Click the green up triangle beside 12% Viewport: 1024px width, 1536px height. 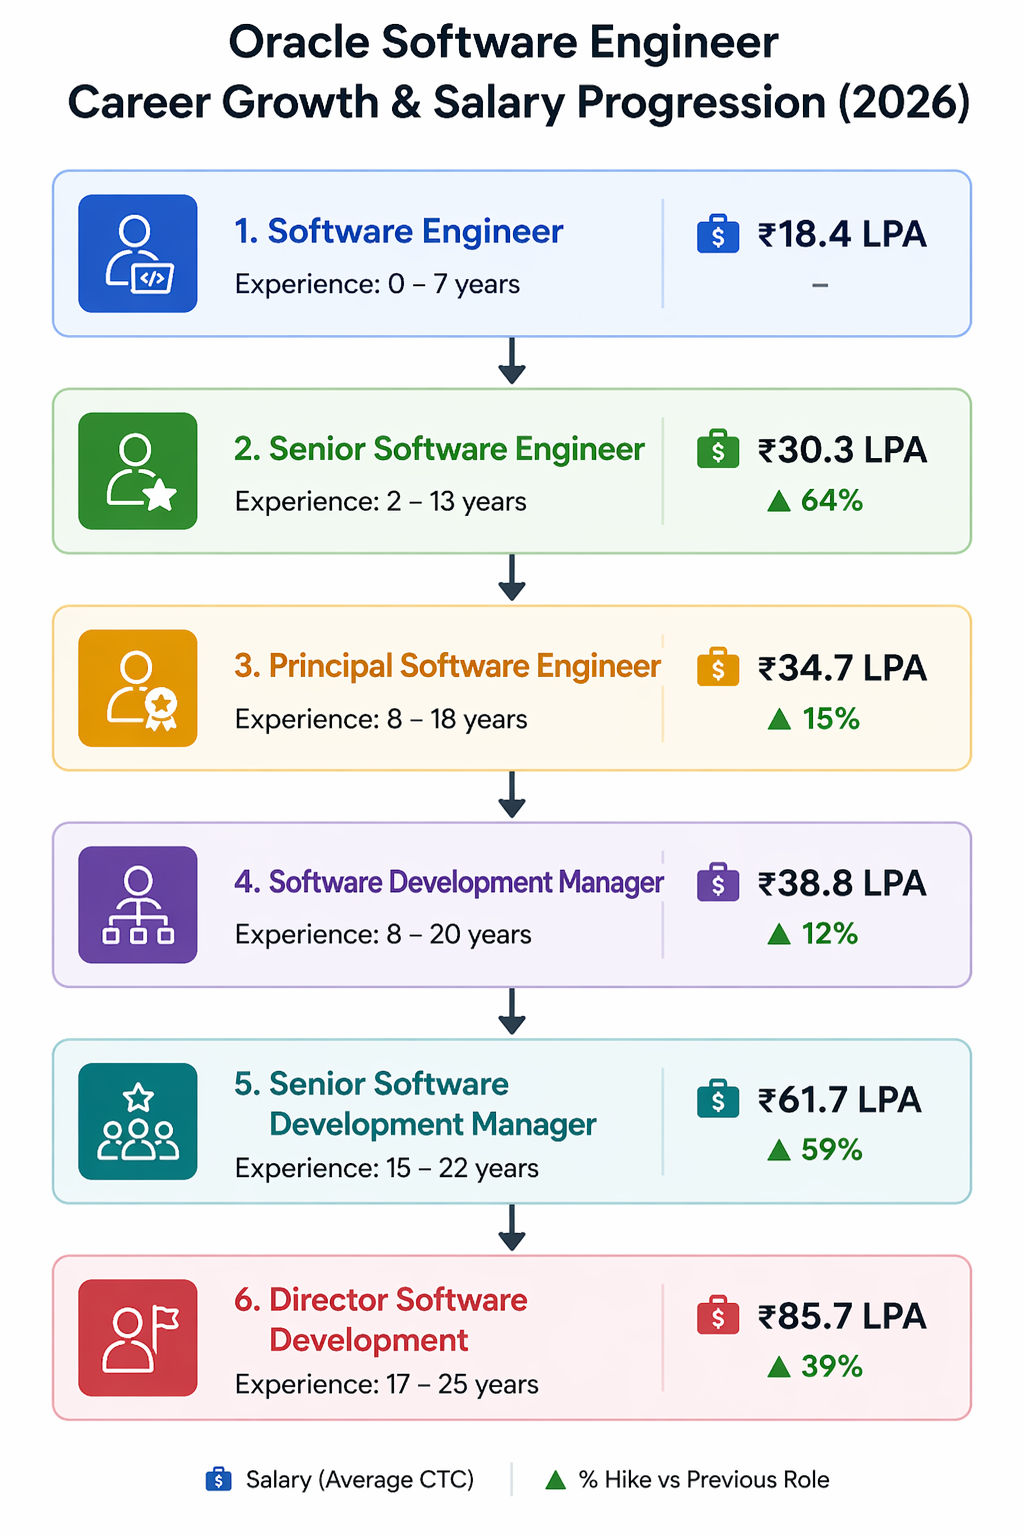tap(779, 934)
